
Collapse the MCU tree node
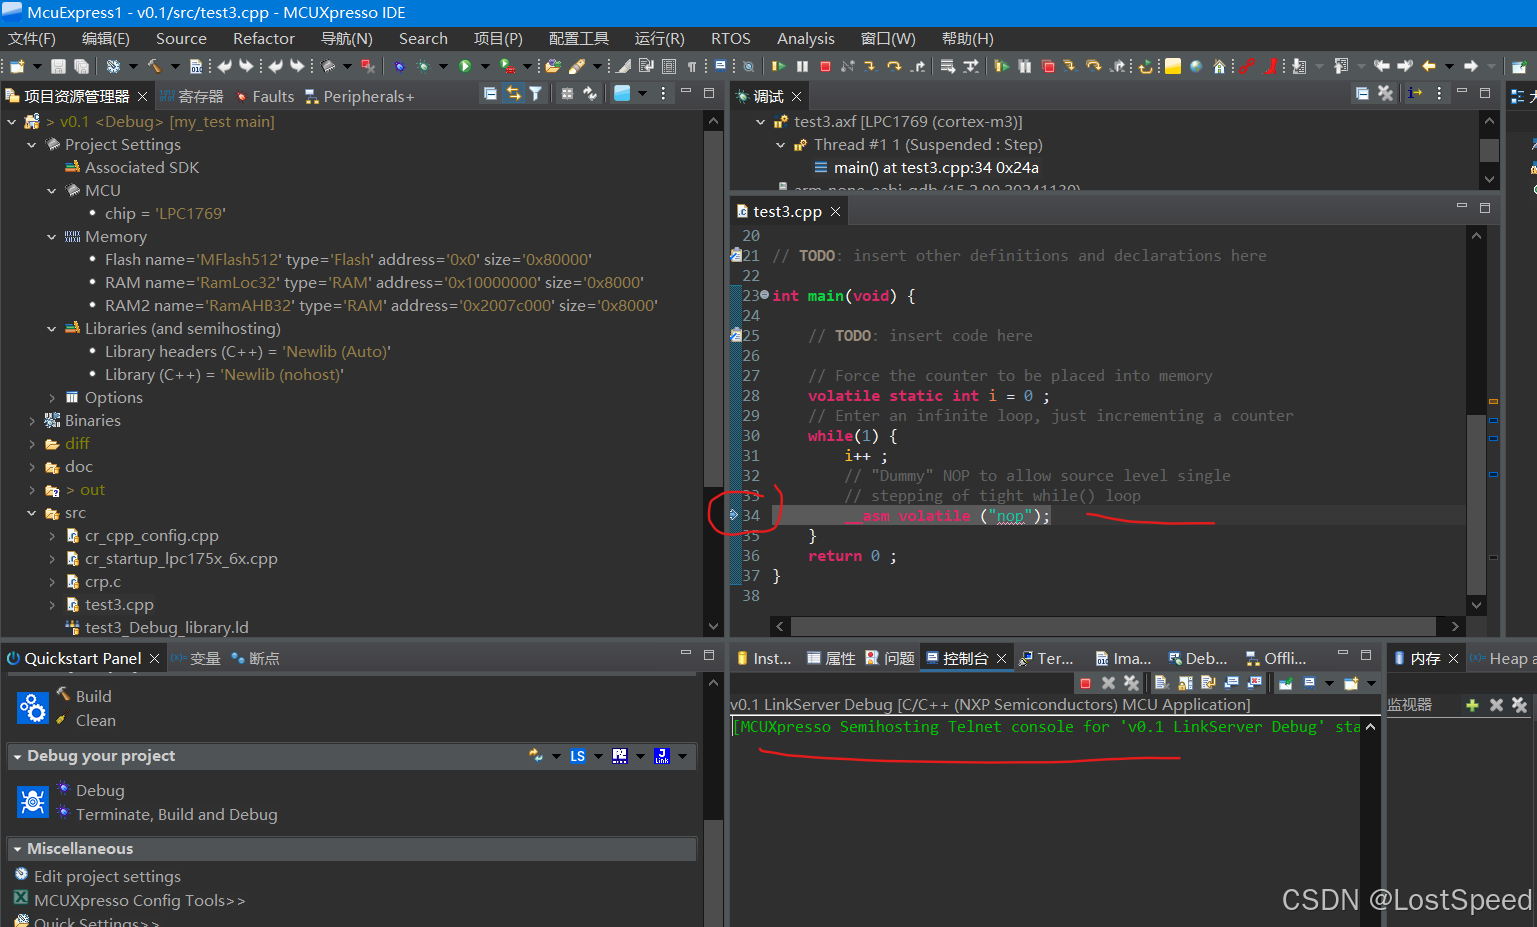(51, 191)
